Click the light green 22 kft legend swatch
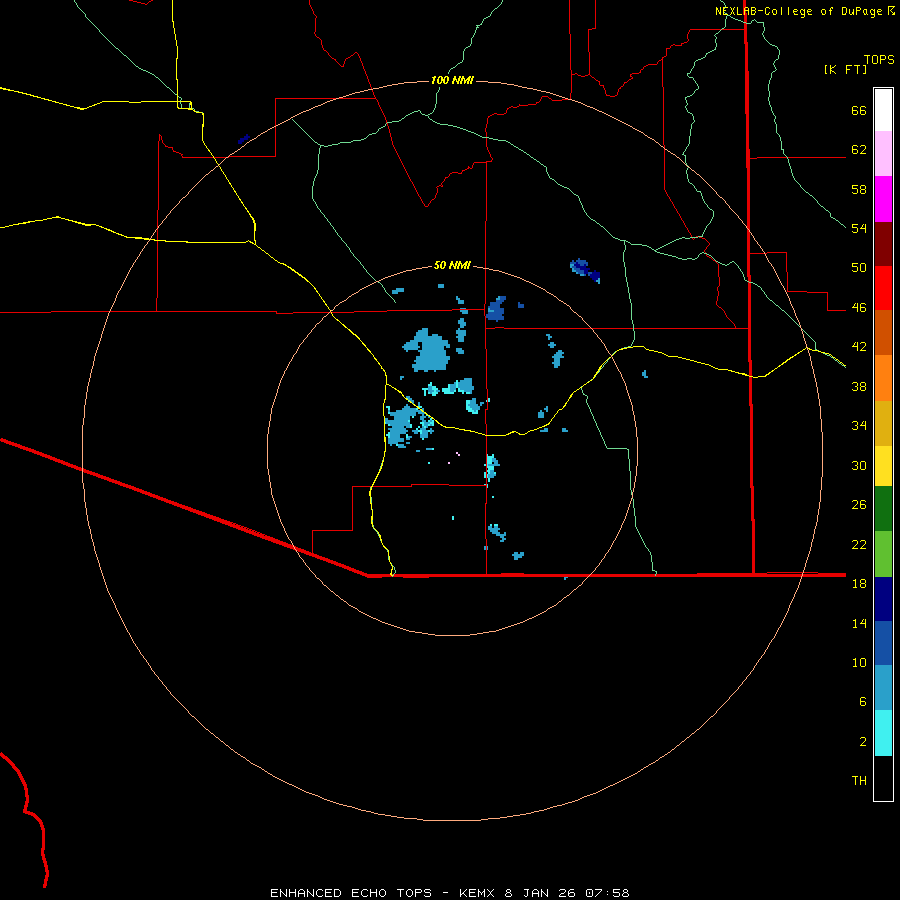The height and width of the screenshot is (900, 900). coord(883,554)
